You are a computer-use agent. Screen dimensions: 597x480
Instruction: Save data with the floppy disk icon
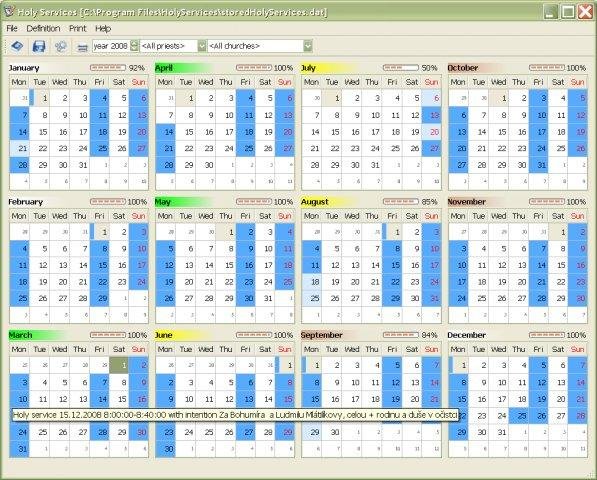click(x=39, y=46)
